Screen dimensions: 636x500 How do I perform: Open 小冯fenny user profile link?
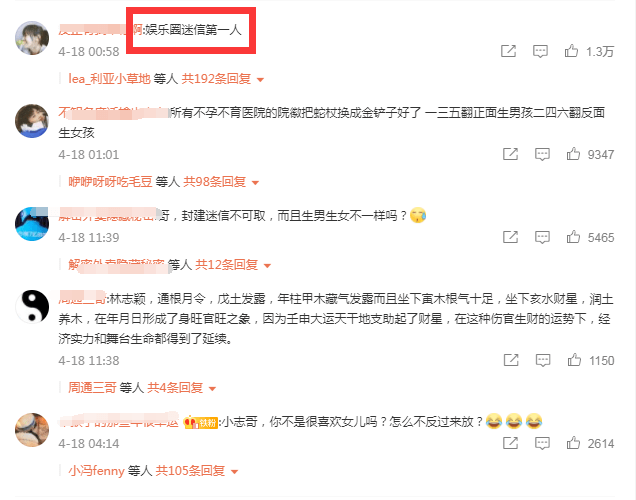(97, 471)
